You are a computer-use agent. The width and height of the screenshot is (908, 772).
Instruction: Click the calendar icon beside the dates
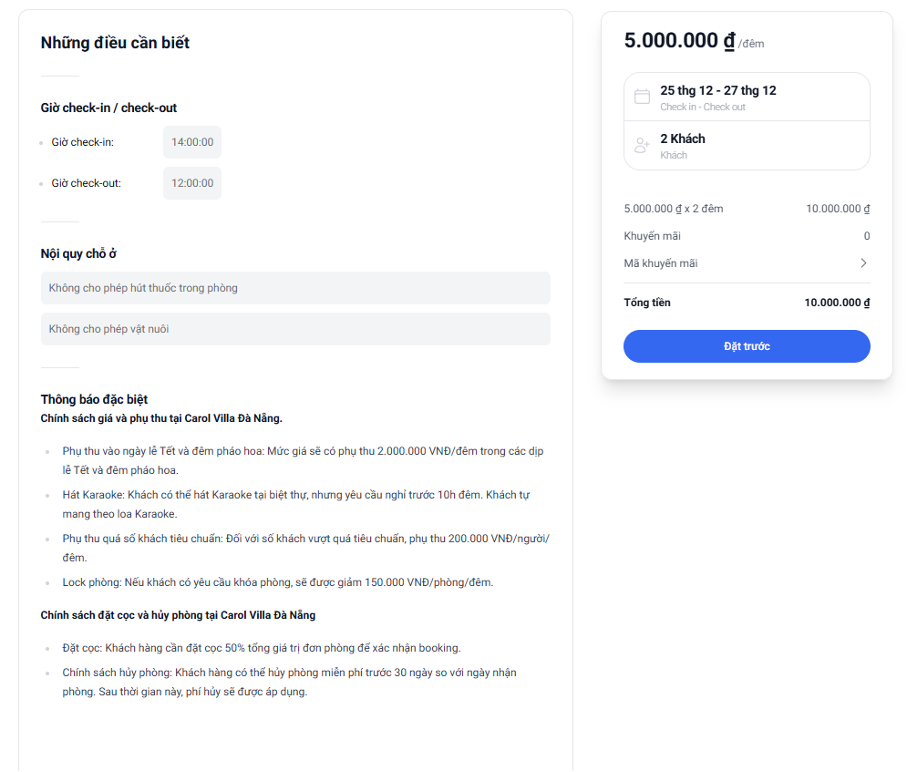pyautogui.click(x=642, y=97)
